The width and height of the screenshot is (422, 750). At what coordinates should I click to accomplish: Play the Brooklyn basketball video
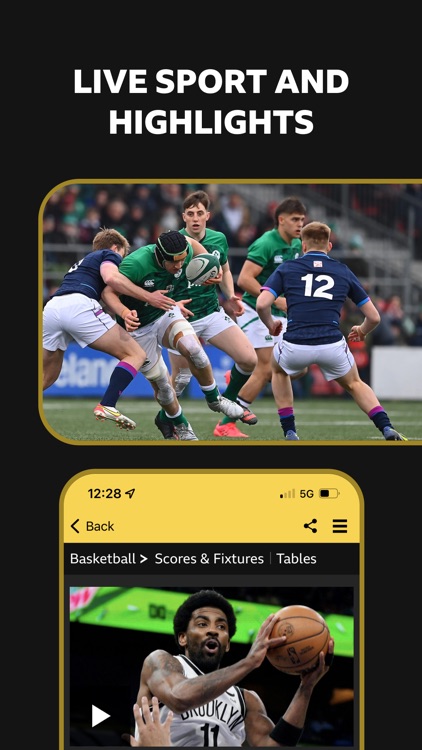[100, 716]
